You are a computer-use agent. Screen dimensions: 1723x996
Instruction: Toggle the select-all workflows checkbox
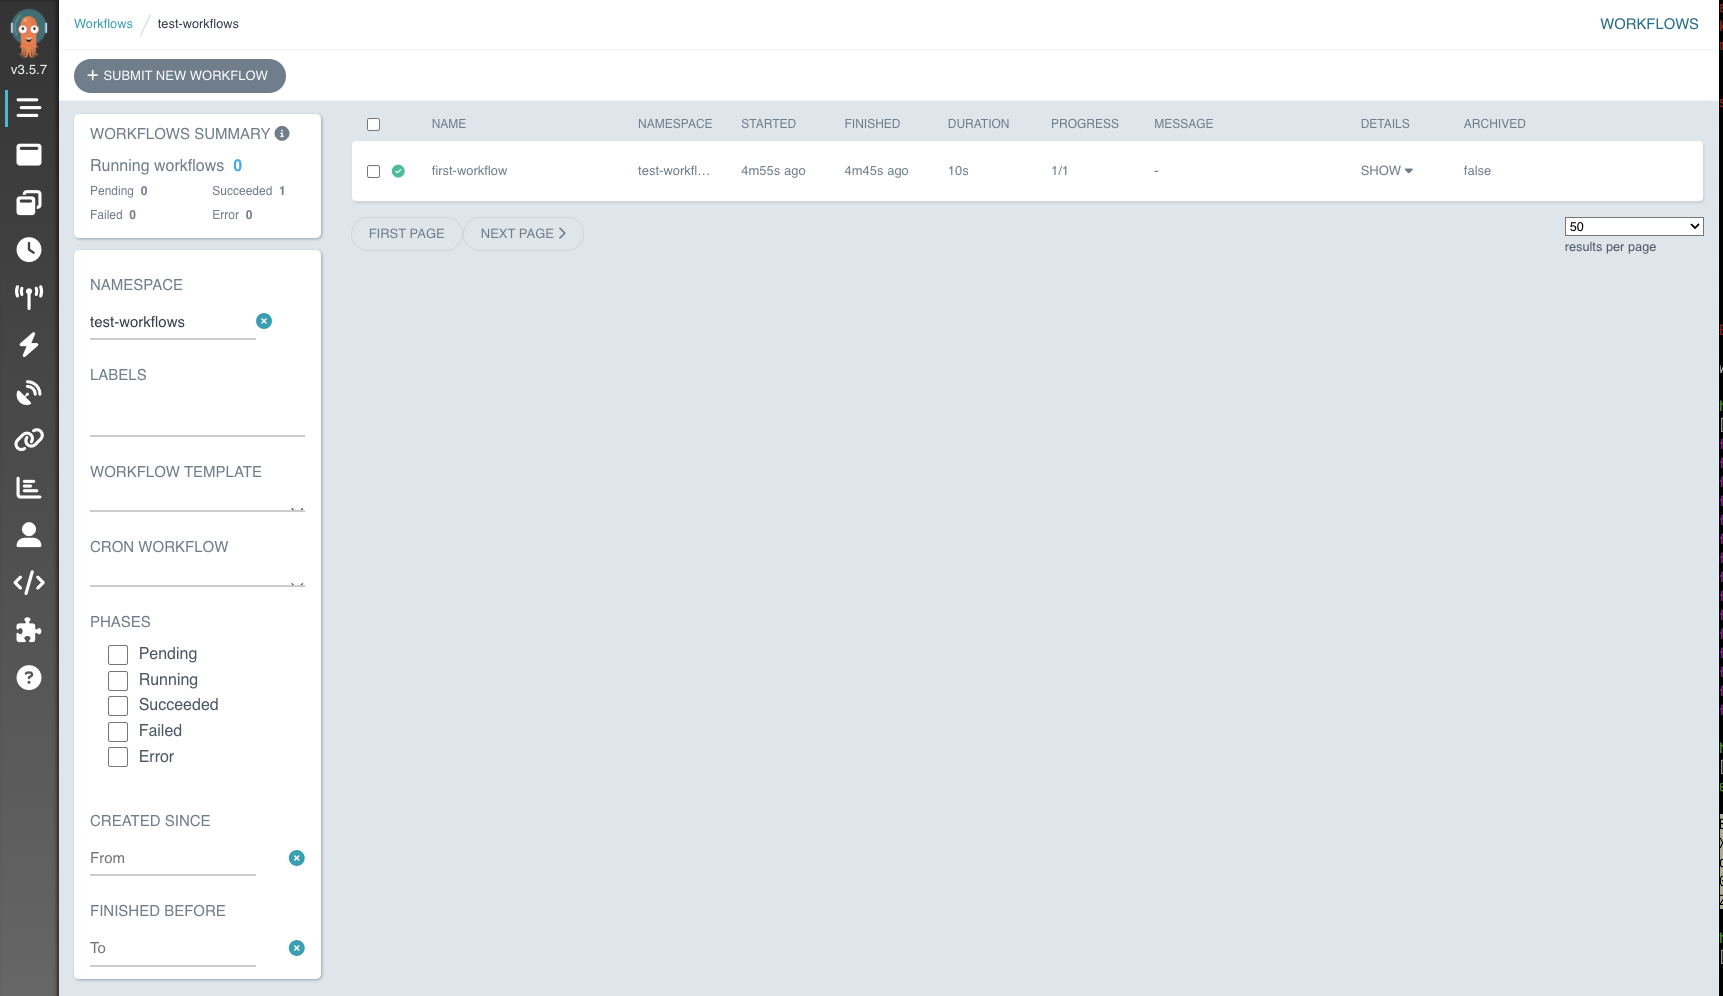(x=373, y=125)
